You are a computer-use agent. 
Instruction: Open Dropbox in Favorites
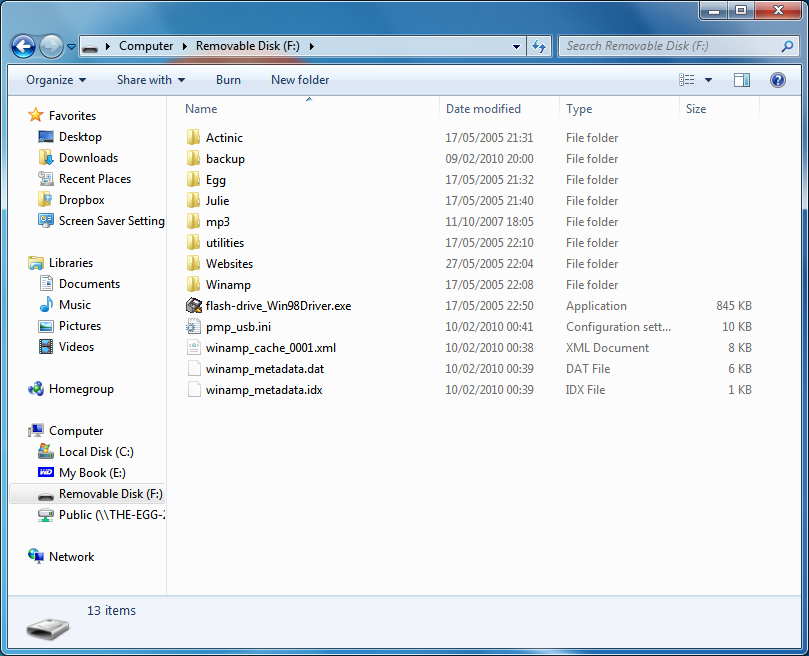[82, 200]
